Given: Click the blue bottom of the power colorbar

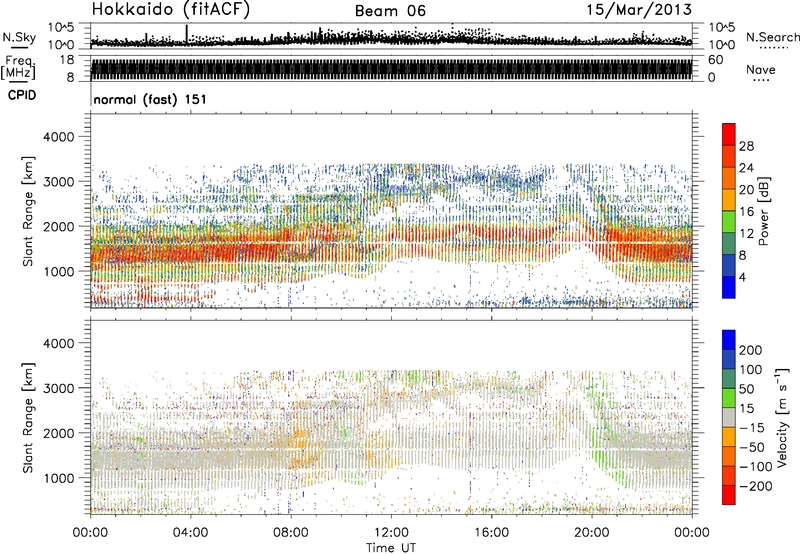Looking at the screenshot, I should (729, 287).
